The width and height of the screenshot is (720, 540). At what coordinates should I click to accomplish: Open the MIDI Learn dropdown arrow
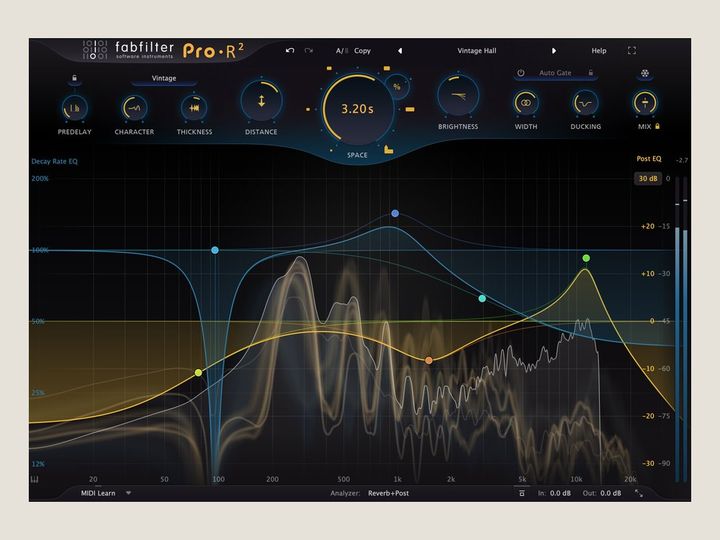(x=129, y=493)
